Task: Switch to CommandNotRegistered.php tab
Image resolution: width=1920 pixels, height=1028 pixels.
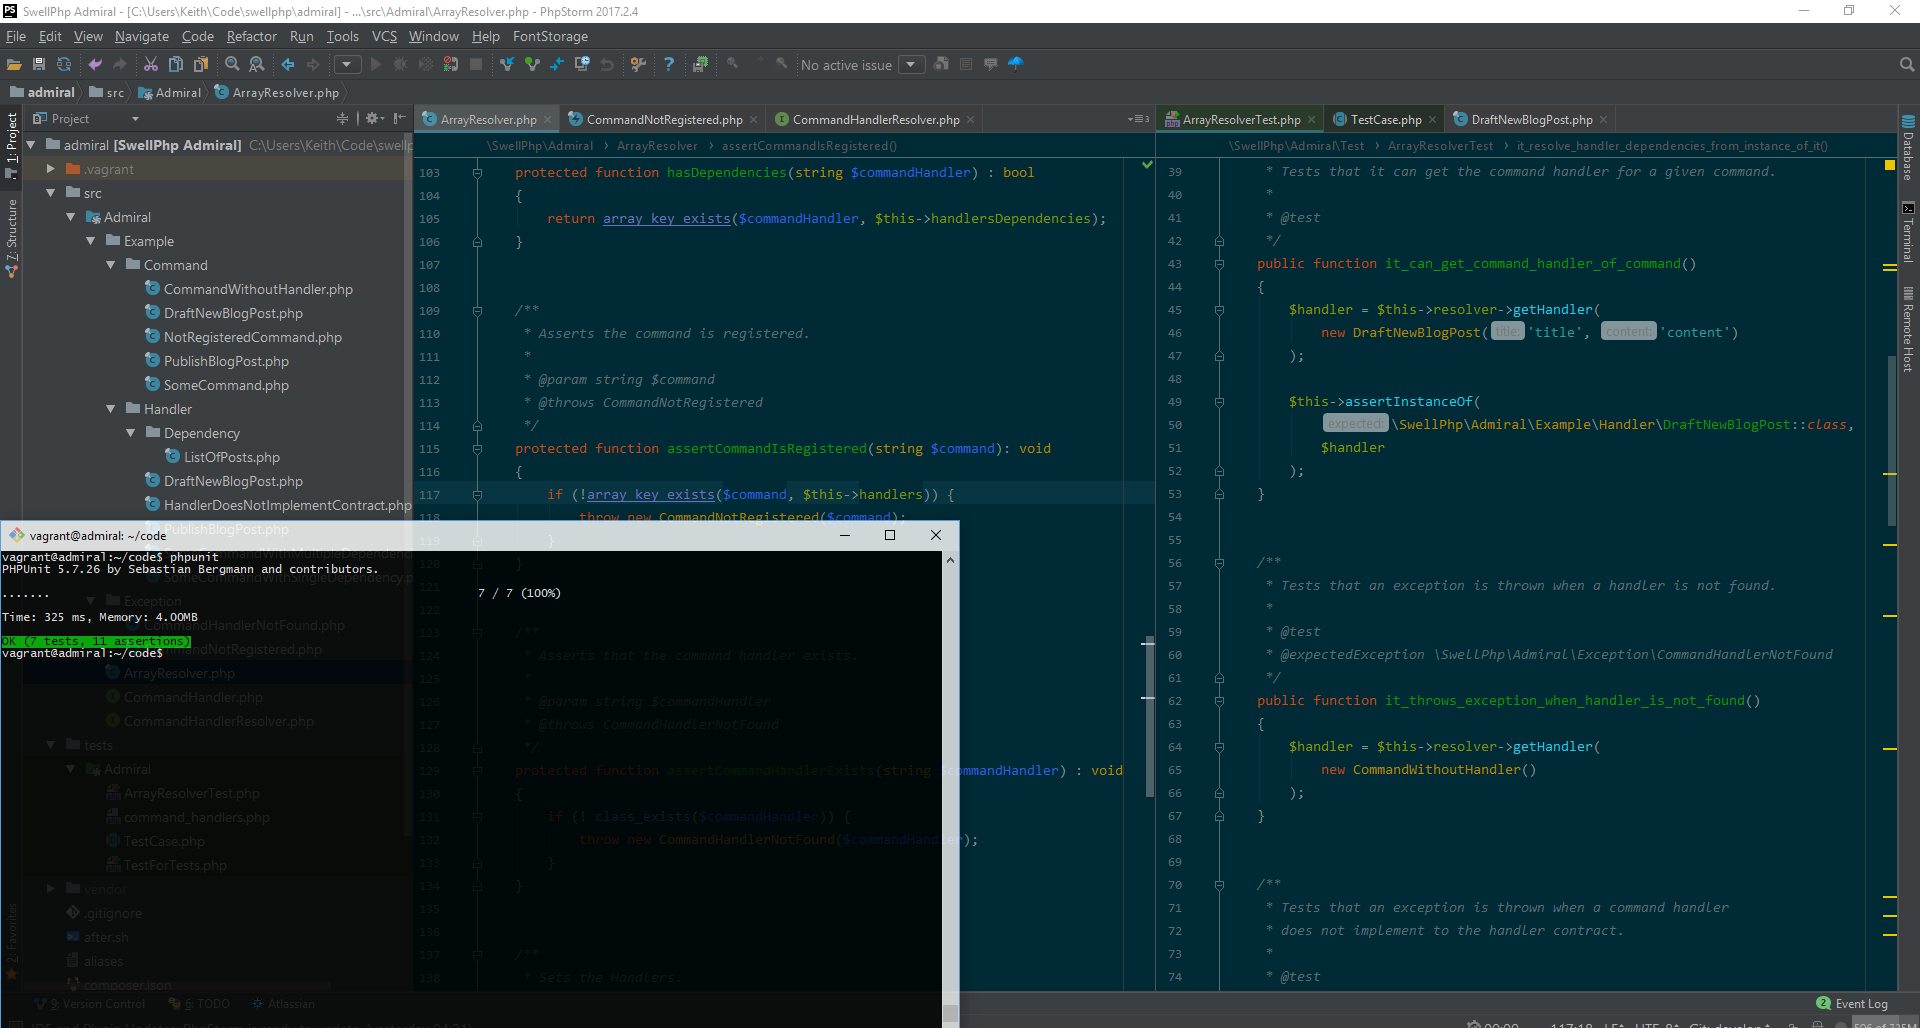Action: tap(664, 119)
